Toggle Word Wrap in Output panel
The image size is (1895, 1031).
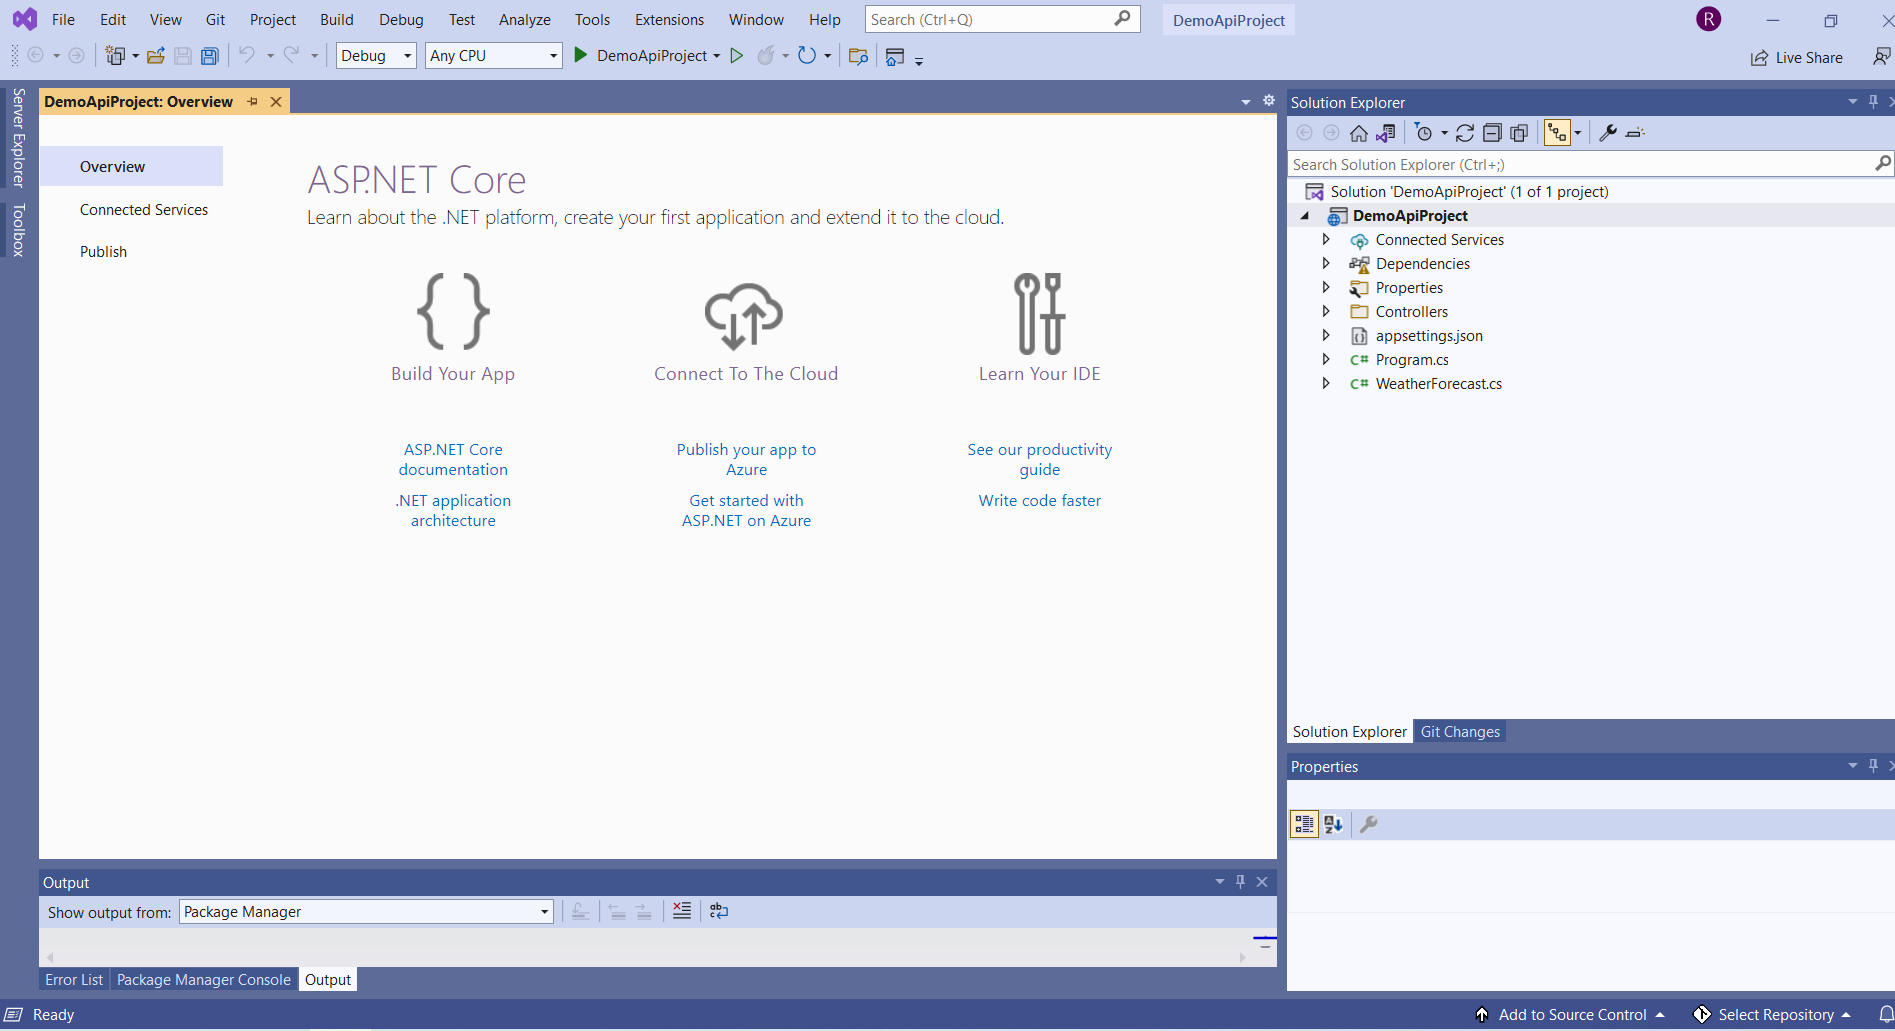click(x=719, y=911)
